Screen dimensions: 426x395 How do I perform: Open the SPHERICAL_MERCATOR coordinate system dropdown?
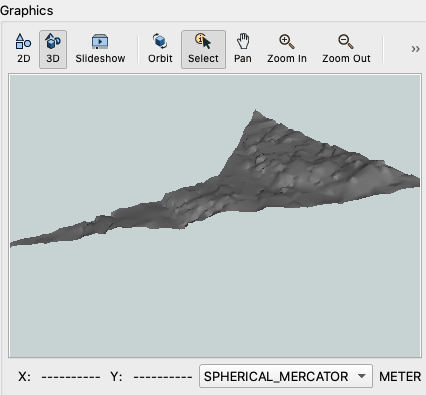[x=286, y=376]
